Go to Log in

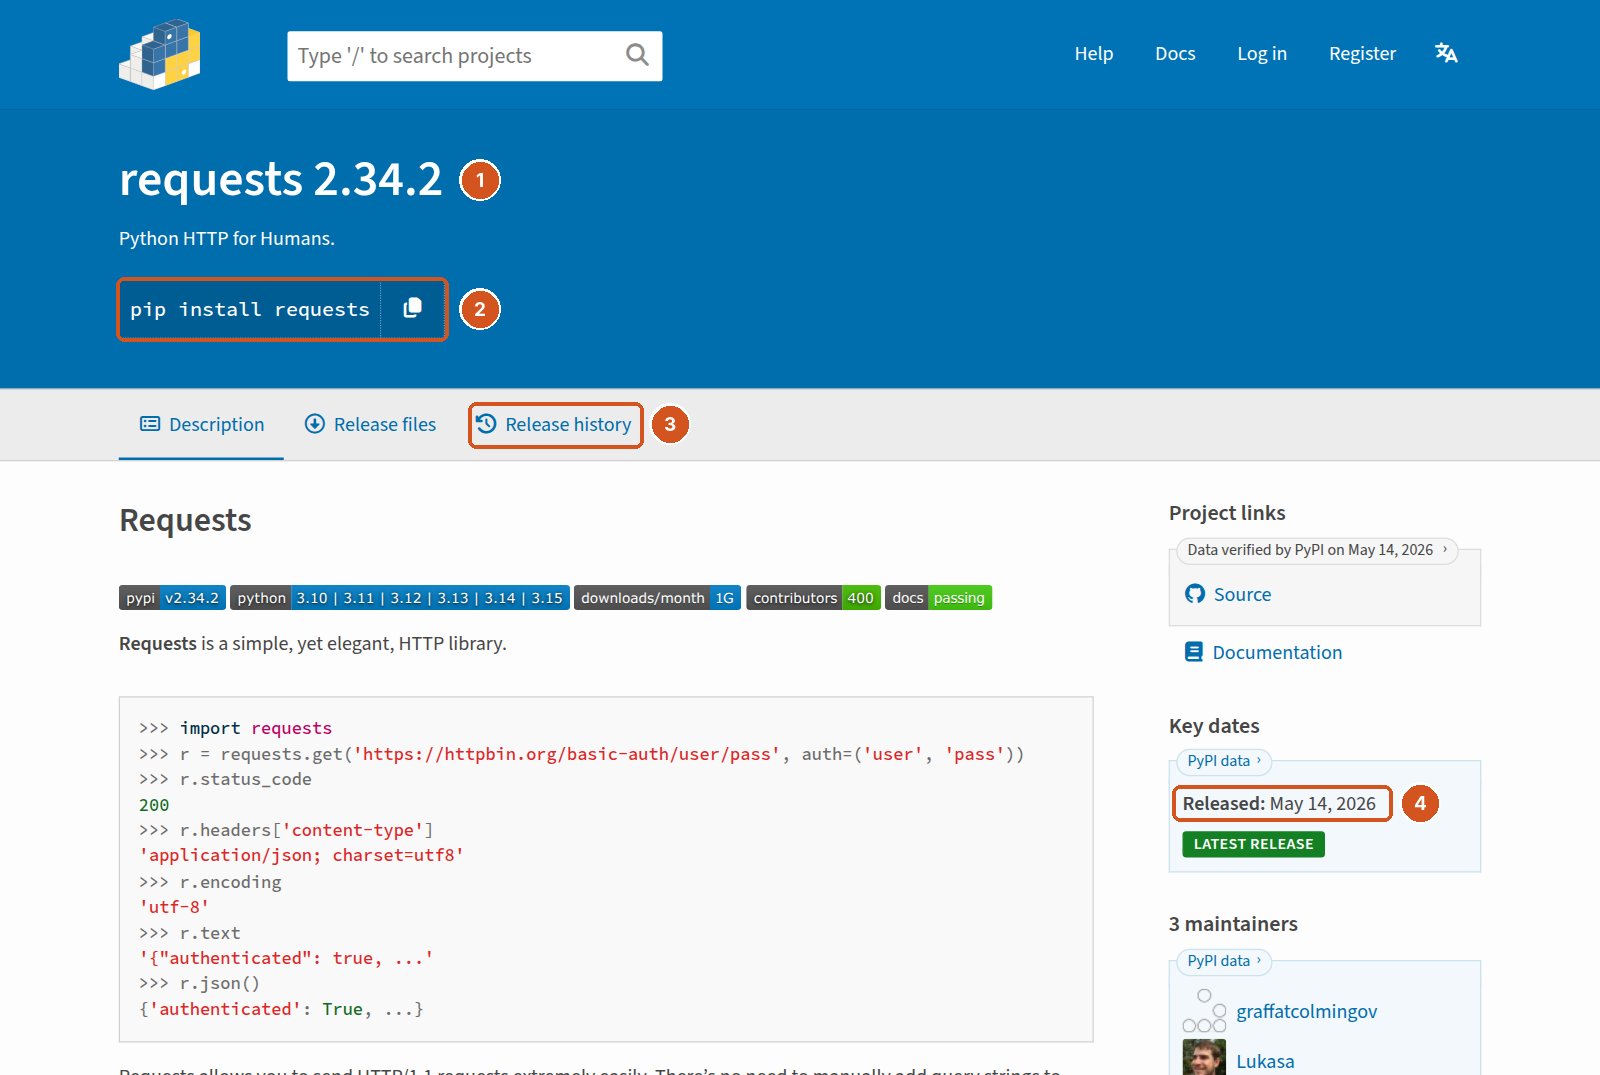pos(1262,54)
